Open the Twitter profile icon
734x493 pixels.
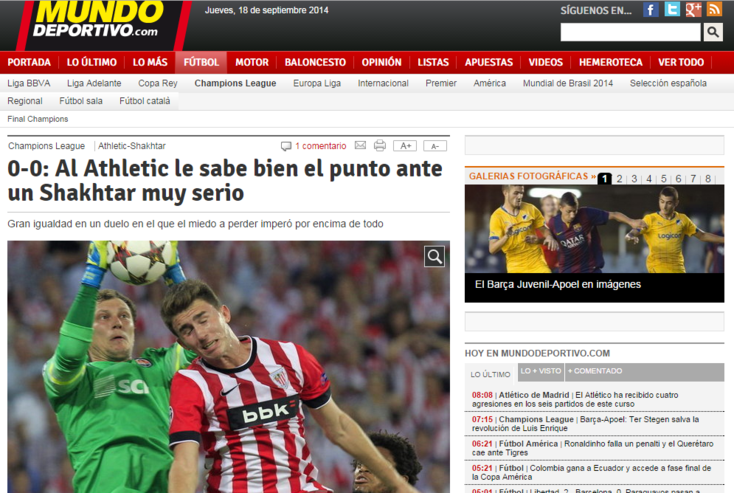pyautogui.click(x=672, y=9)
